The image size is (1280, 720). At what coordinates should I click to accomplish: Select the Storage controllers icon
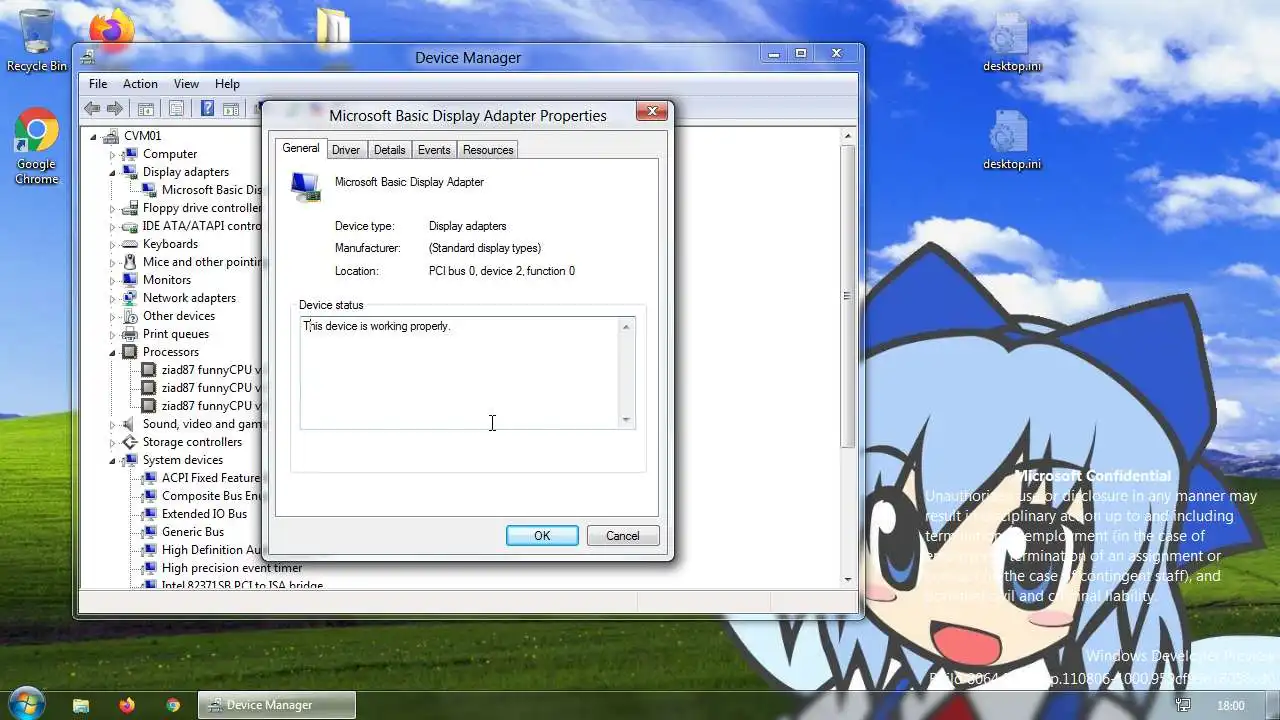click(129, 442)
